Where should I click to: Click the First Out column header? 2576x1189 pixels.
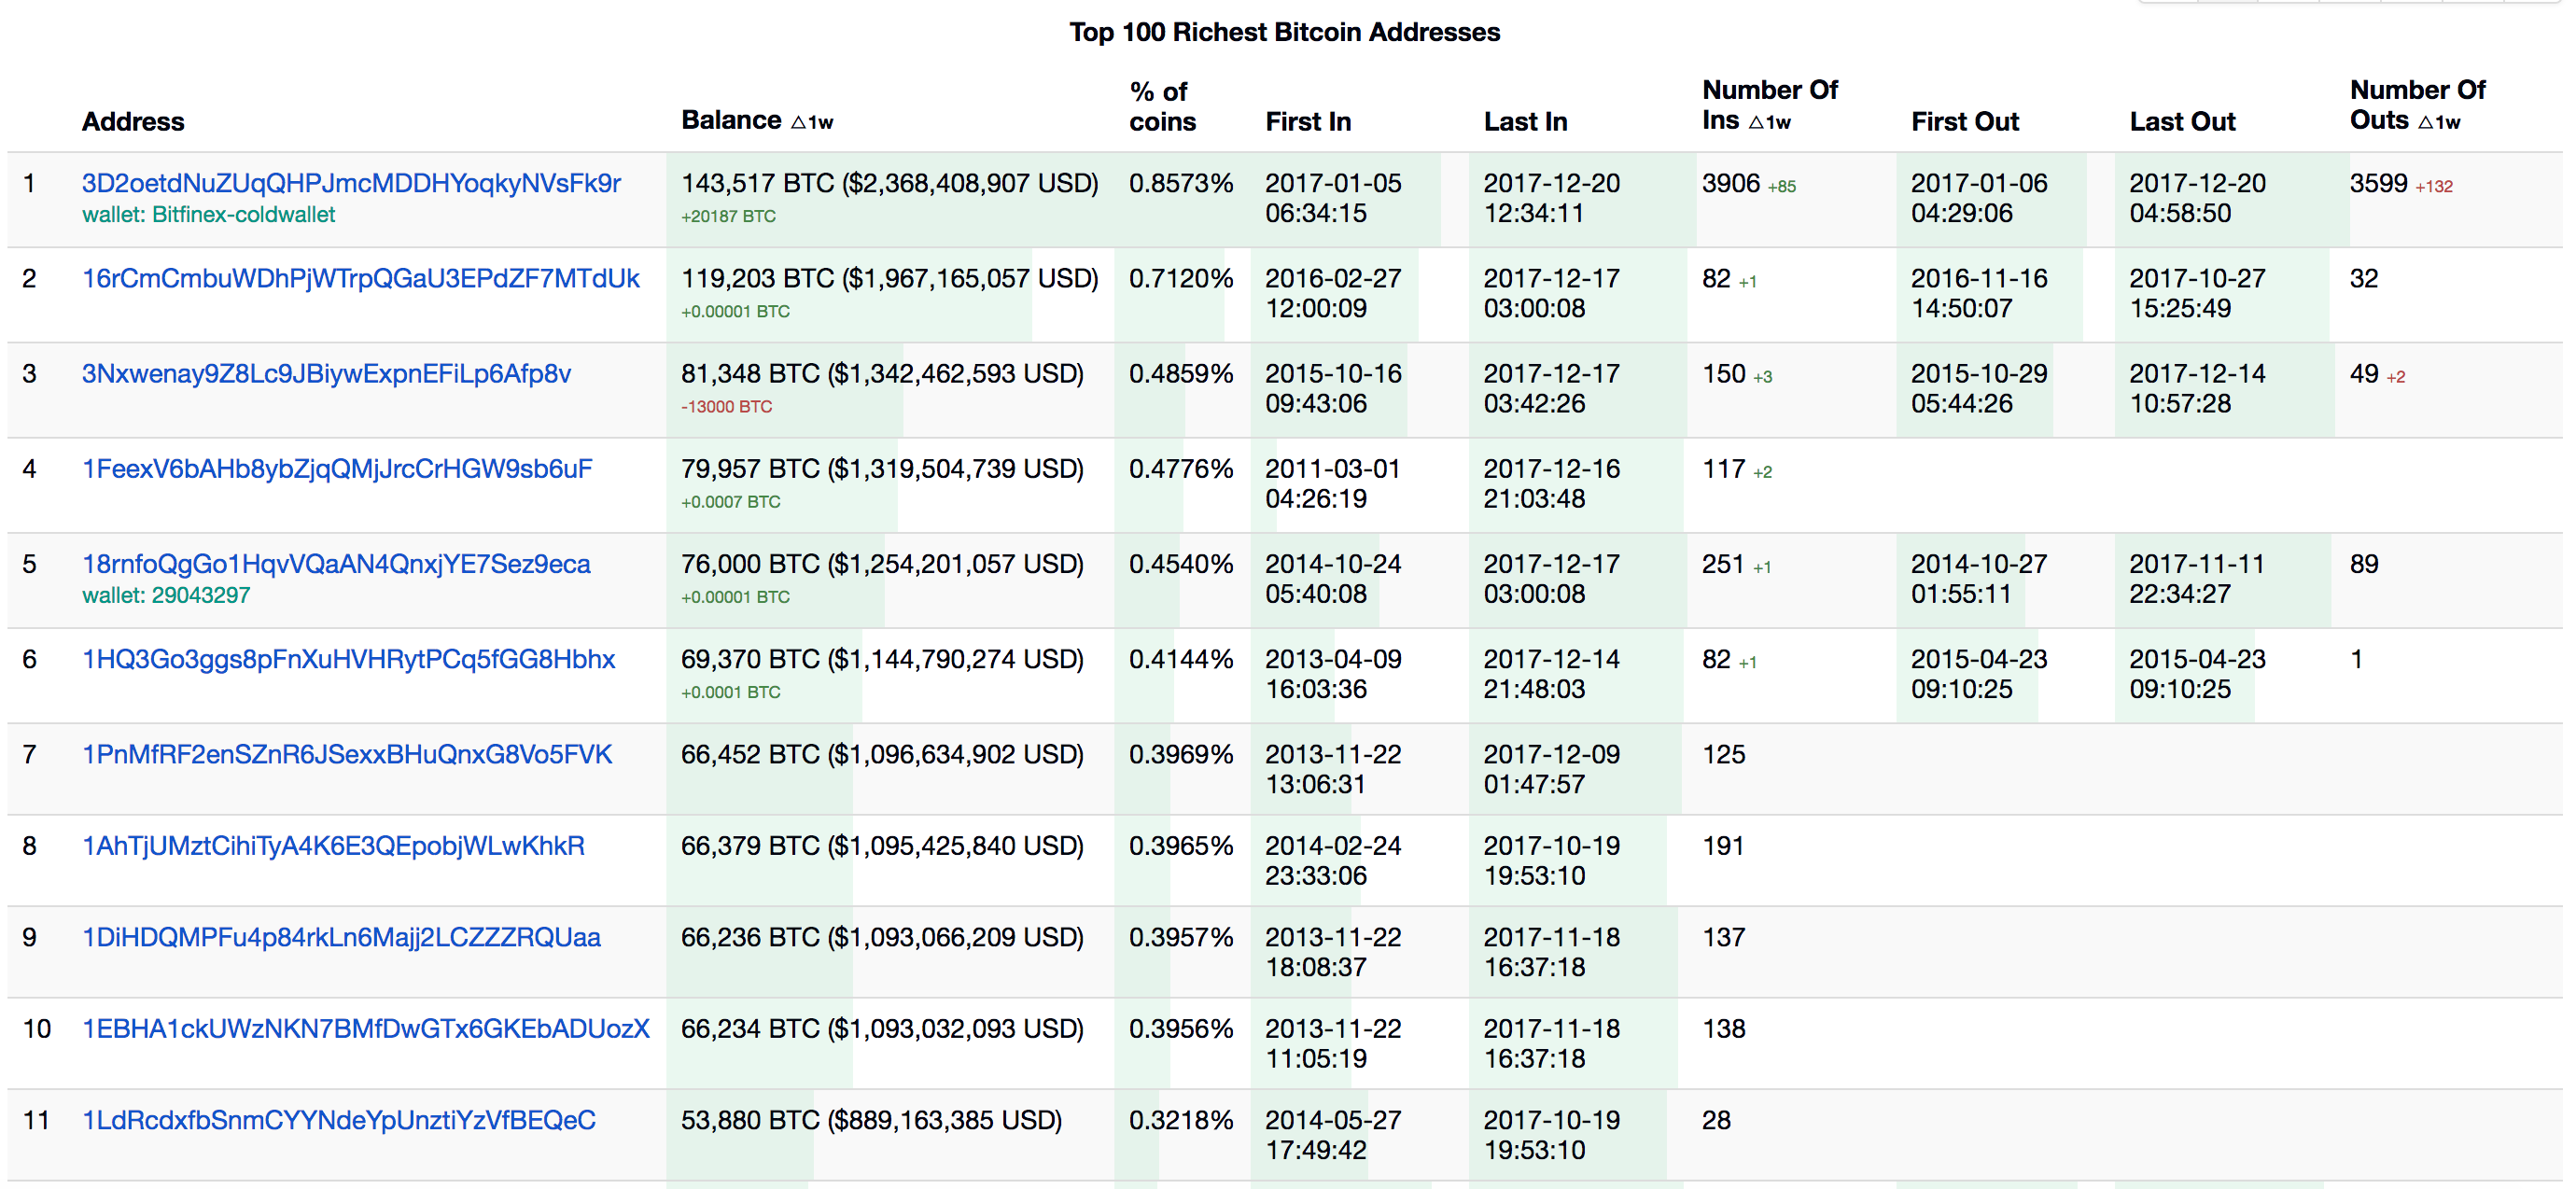[1965, 121]
